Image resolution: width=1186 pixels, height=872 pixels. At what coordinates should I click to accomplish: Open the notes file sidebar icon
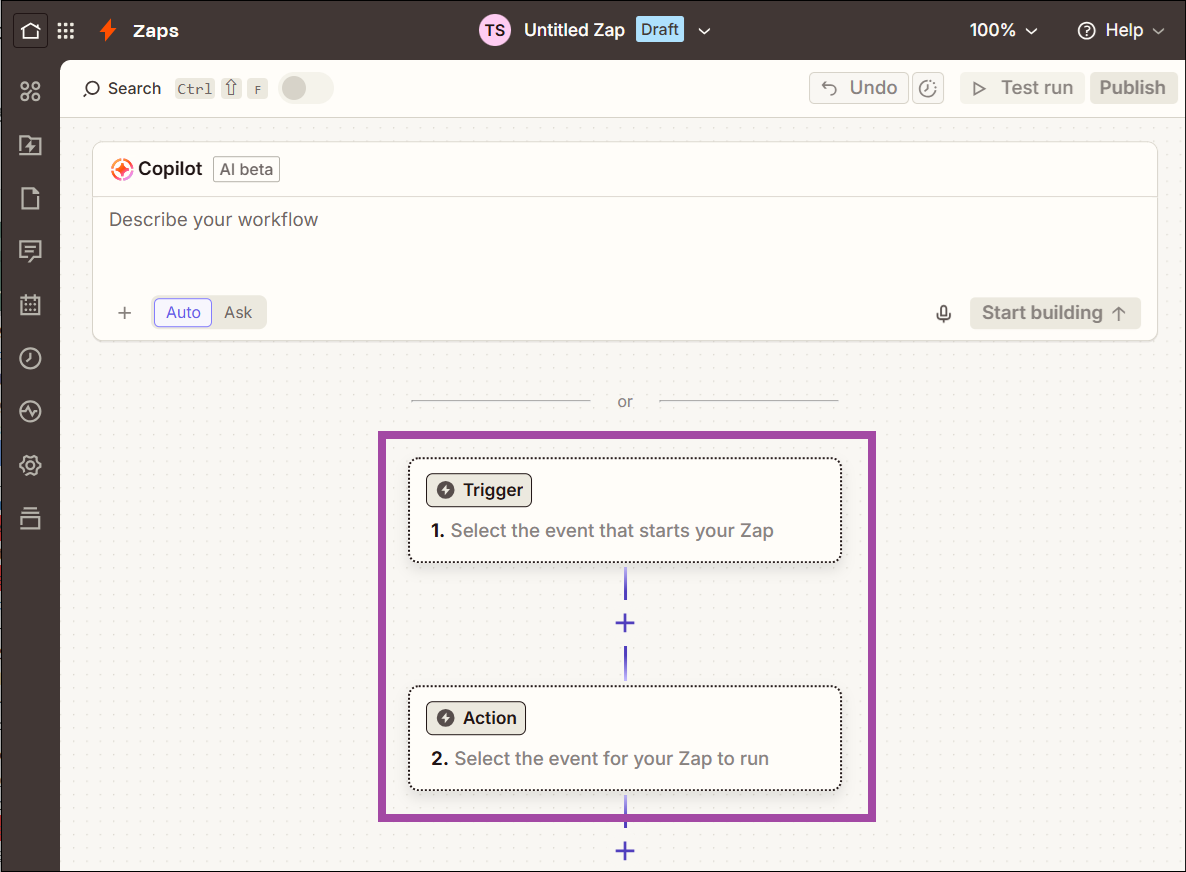tap(30, 198)
